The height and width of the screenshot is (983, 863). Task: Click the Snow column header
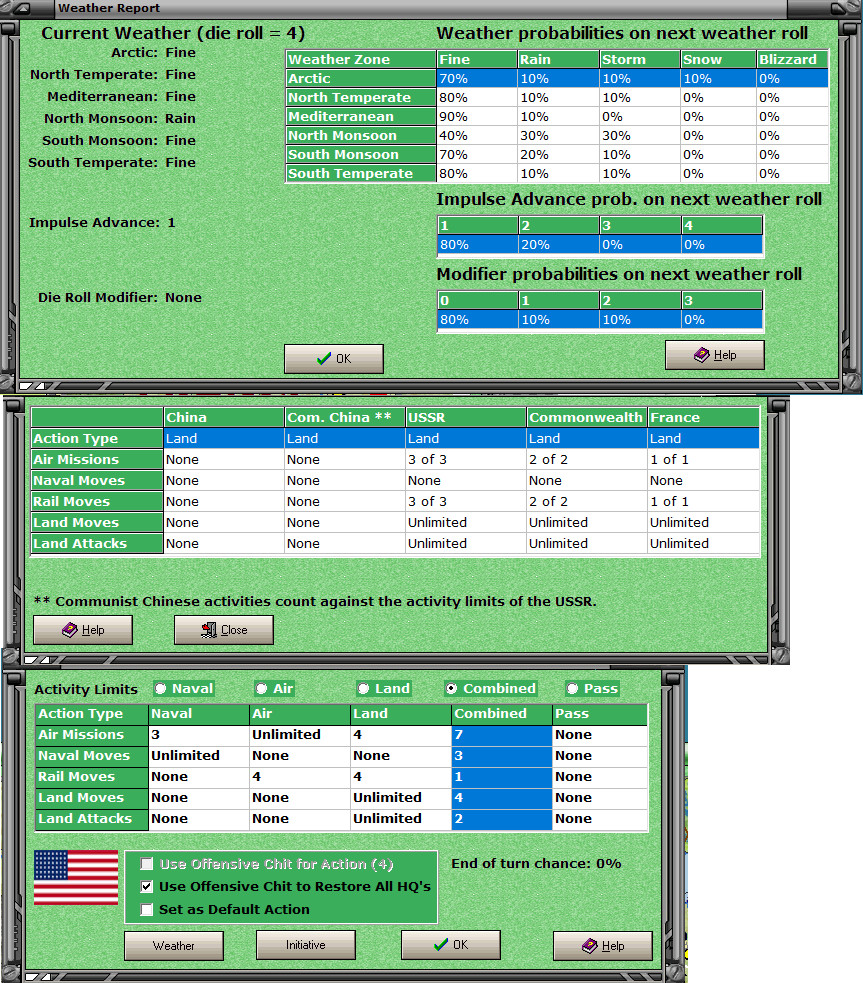click(718, 60)
